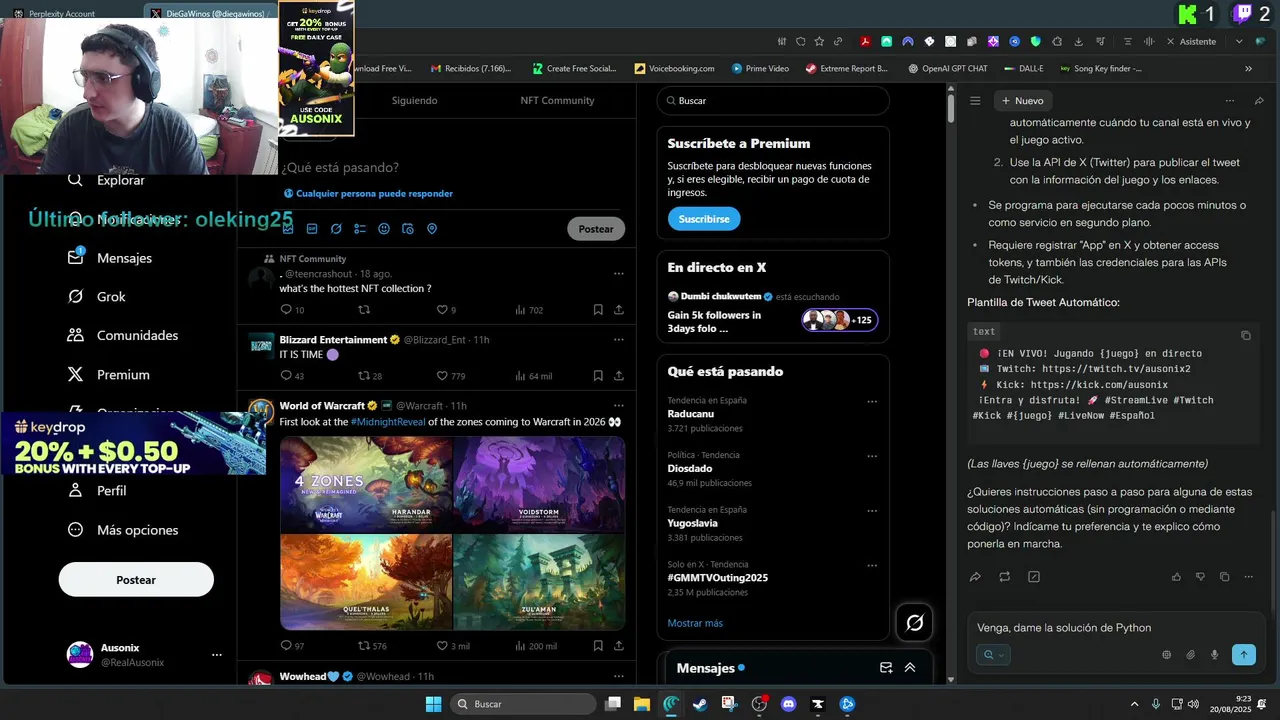This screenshot has height=720, width=1280.
Task: Click the X Buscar search field
Action: coord(773,101)
